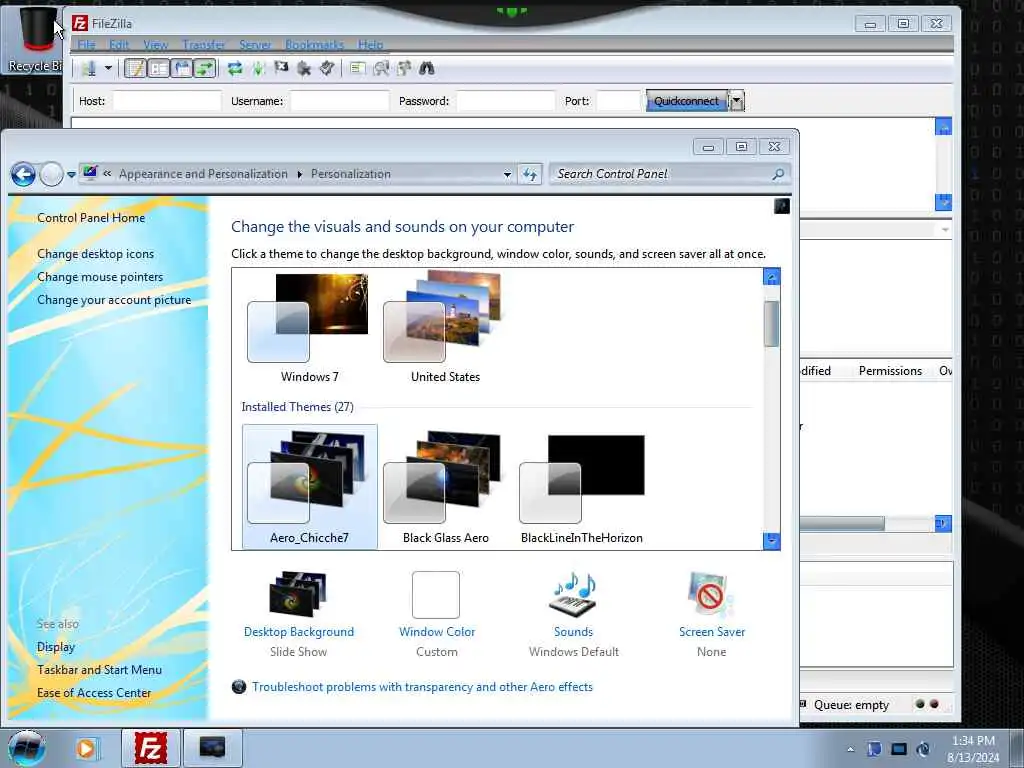Screen dimensions: 1024x768
Task: Open Help menu in FileZilla
Action: 370,44
